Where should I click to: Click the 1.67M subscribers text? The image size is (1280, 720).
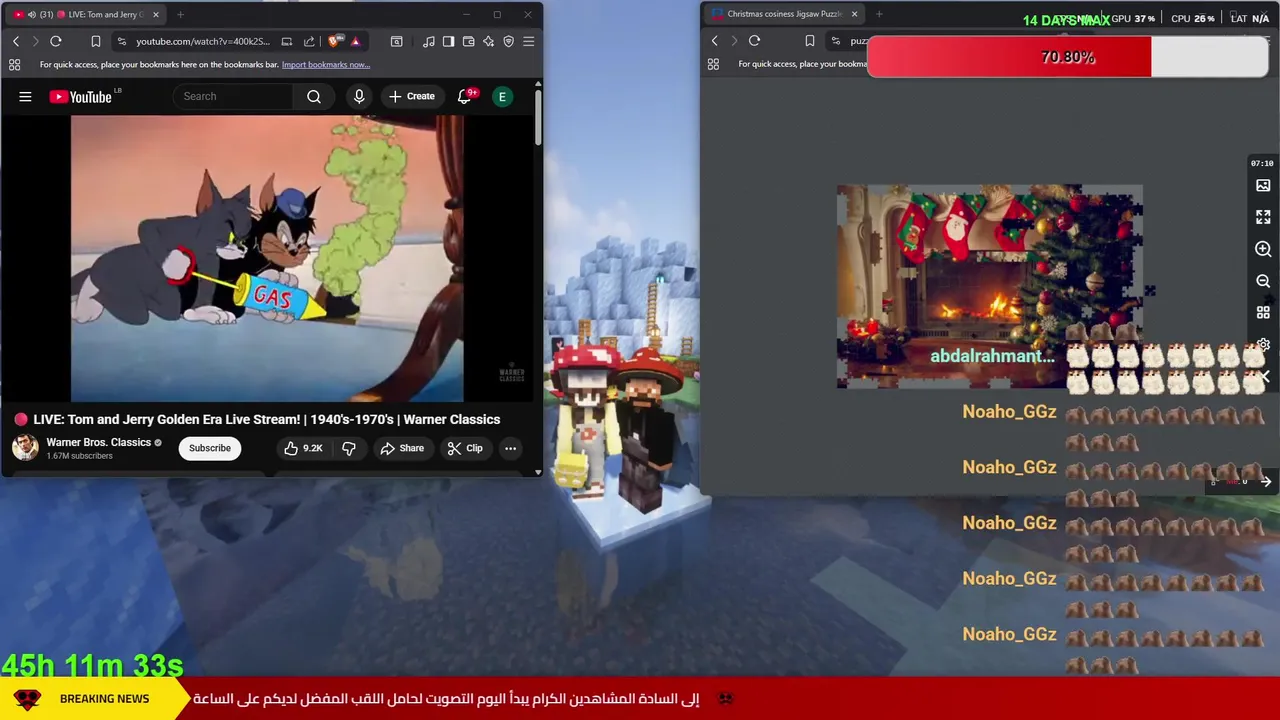(x=79, y=456)
